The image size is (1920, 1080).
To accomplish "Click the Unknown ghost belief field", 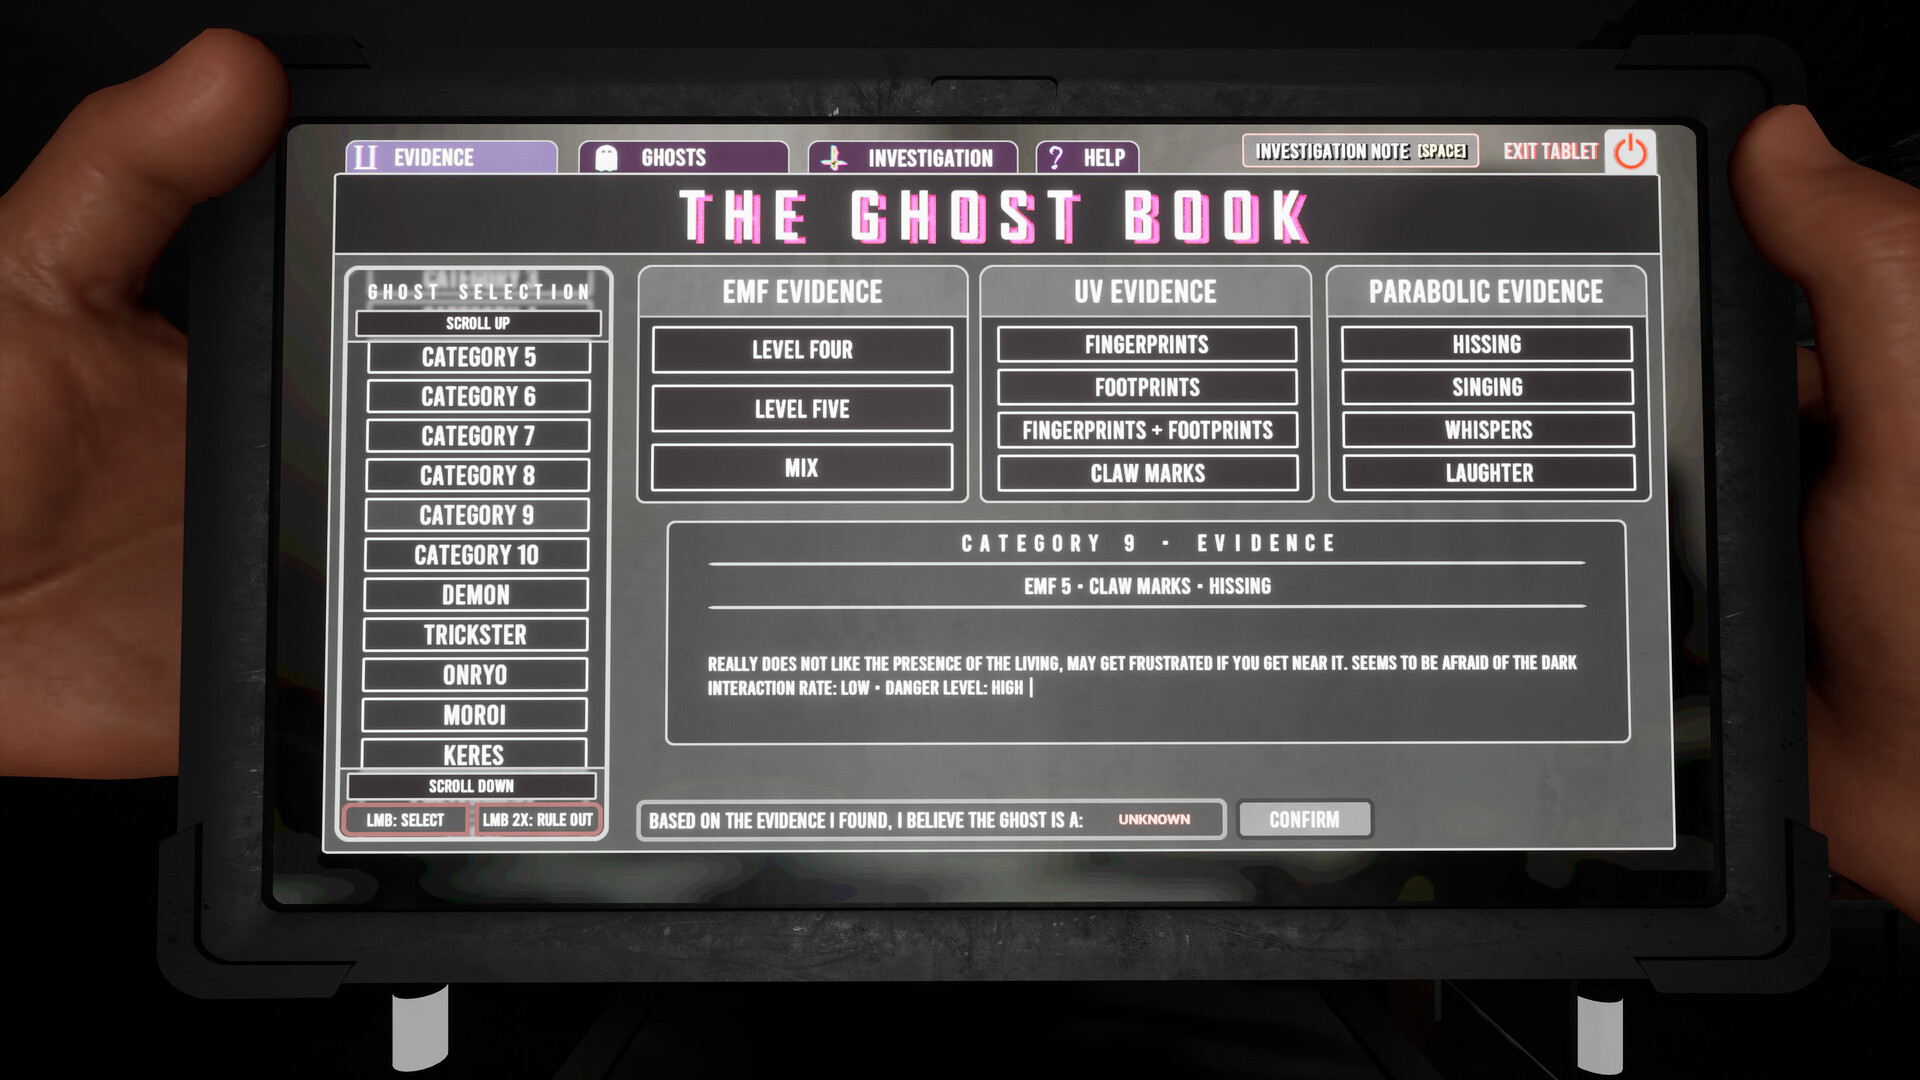I will pyautogui.click(x=1153, y=819).
